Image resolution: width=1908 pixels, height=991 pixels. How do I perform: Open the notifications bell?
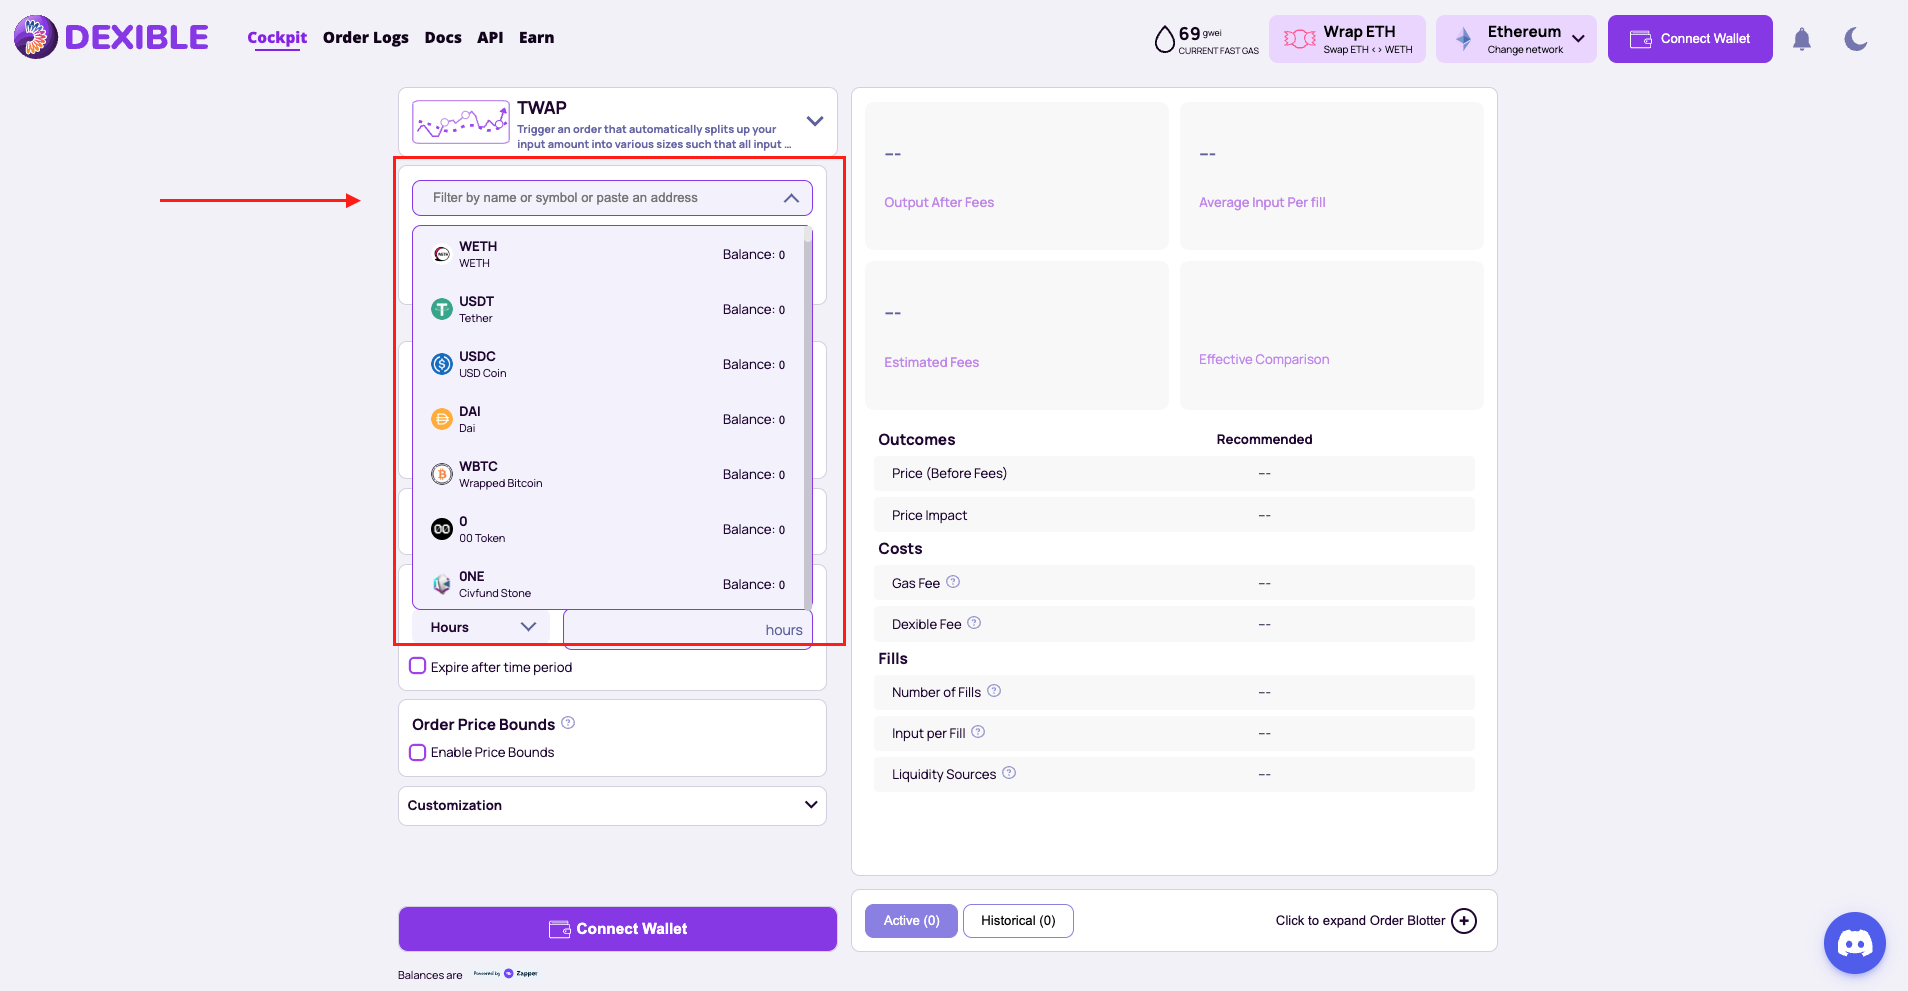pos(1802,39)
